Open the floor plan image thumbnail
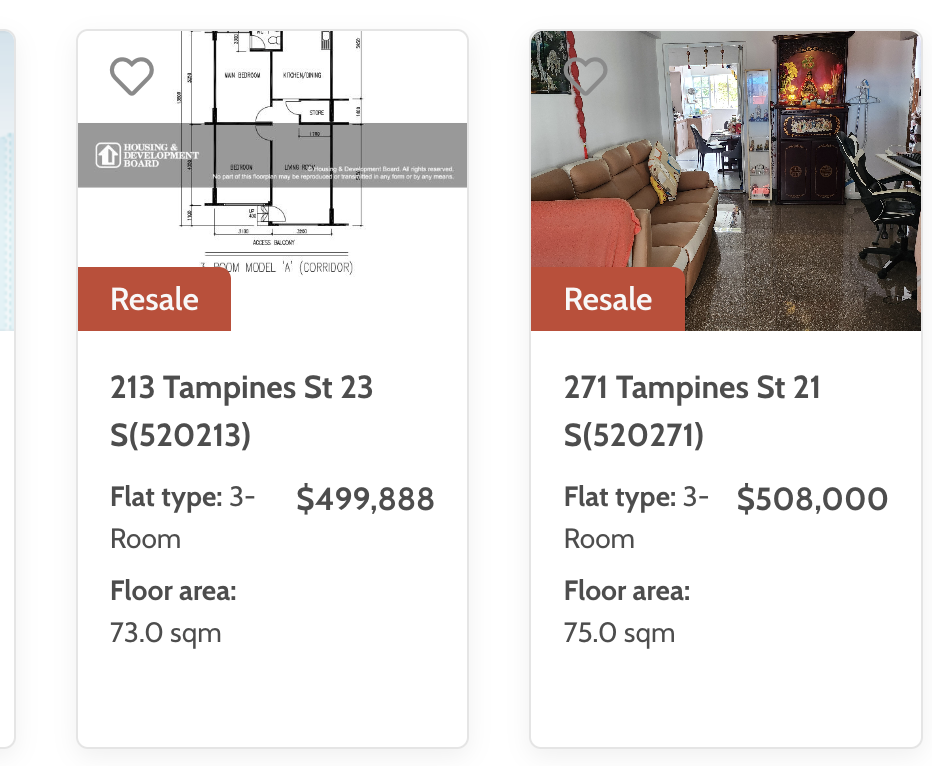Screen dimensions: 932x766 click(272, 181)
